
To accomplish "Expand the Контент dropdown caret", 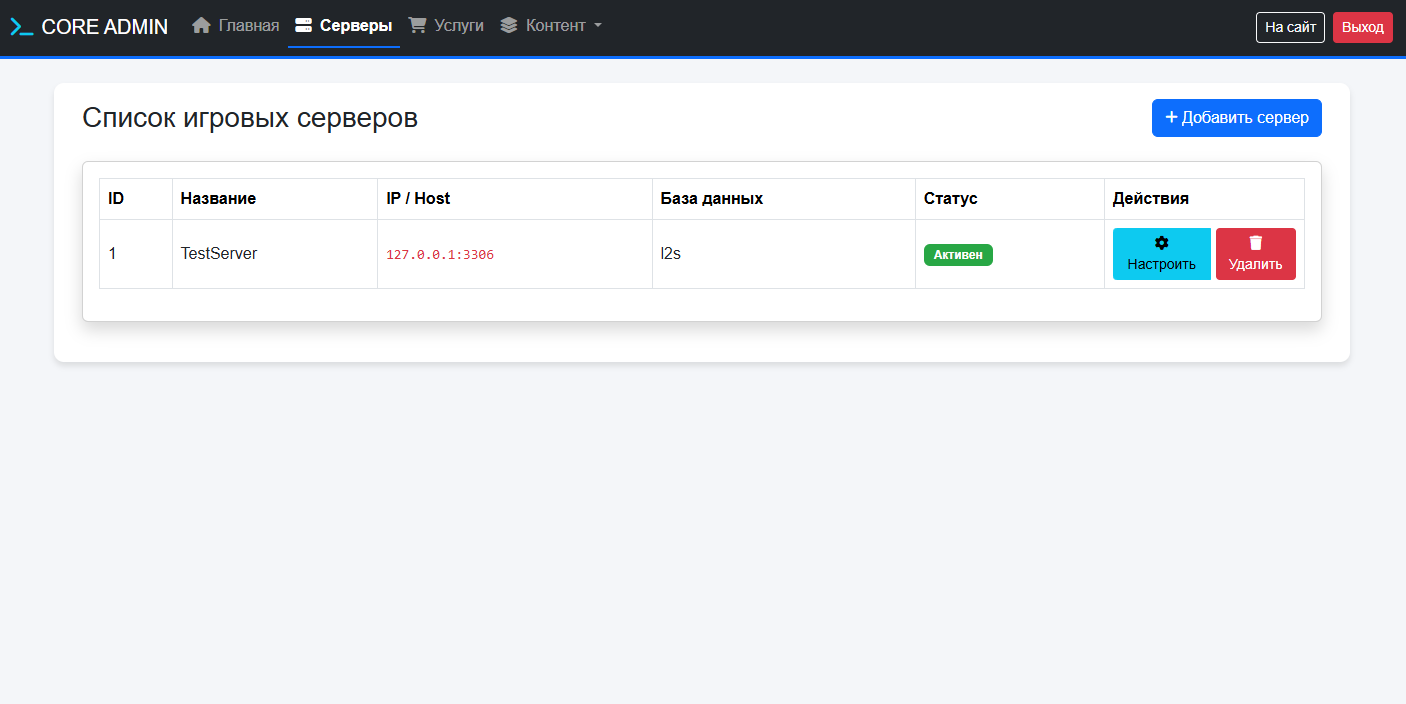I will point(598,25).
